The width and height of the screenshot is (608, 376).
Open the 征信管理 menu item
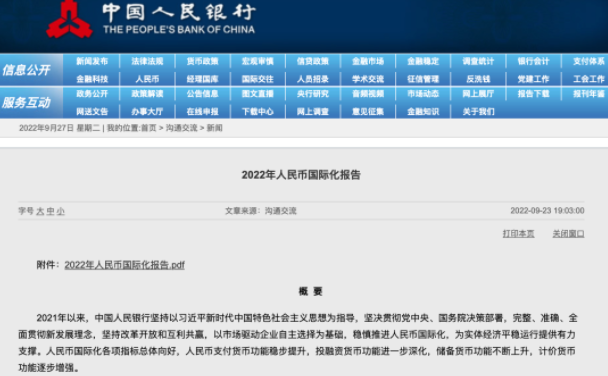coord(423,79)
